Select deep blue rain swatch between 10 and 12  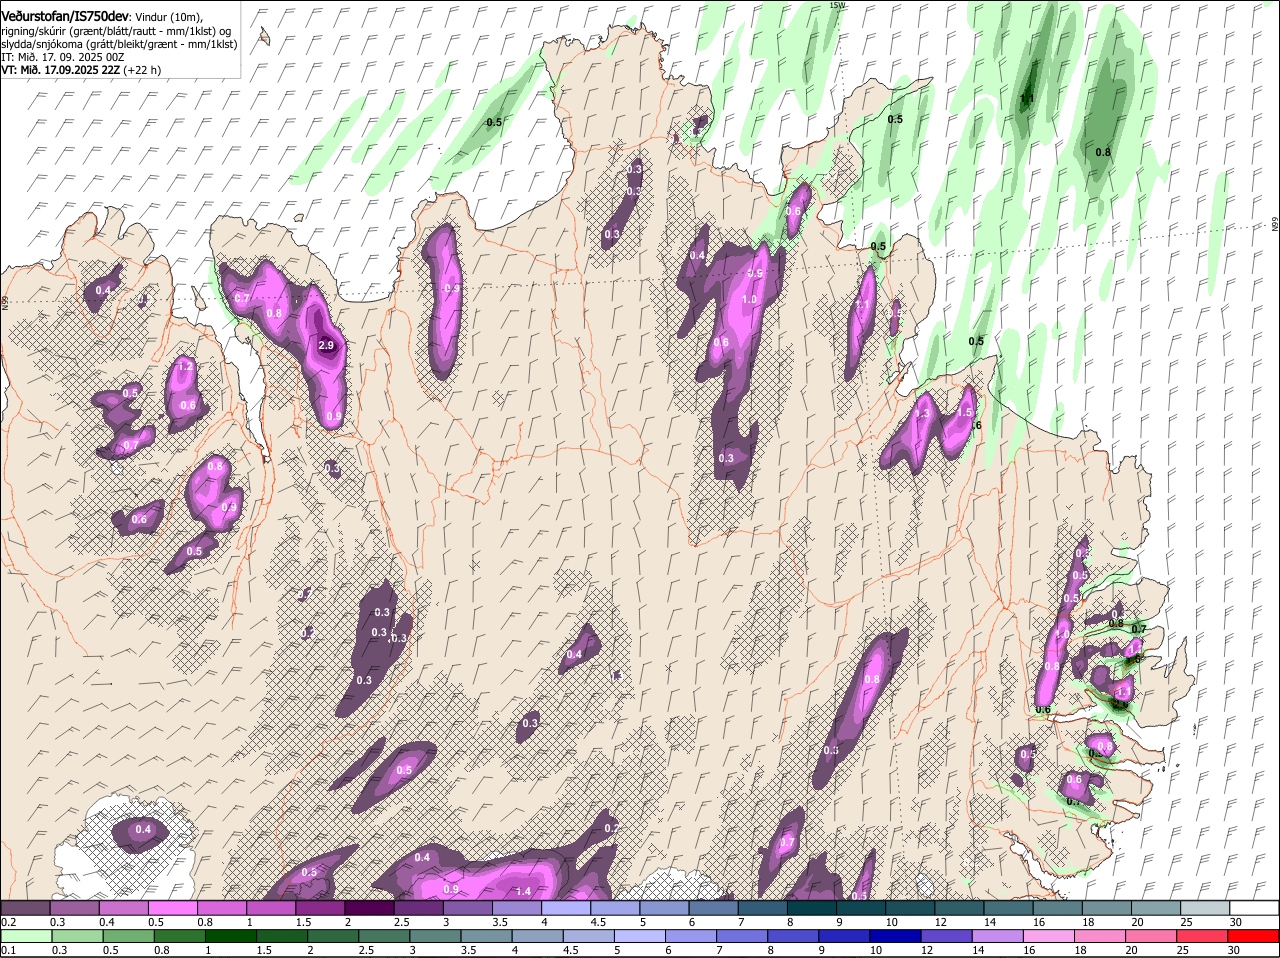895,937
